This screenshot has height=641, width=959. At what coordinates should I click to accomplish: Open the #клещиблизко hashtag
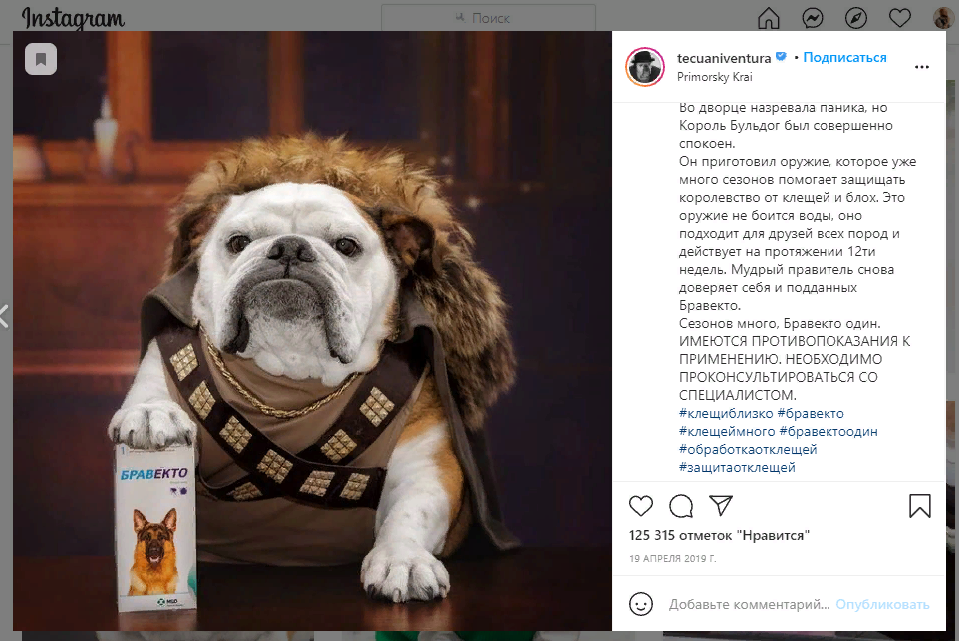point(726,413)
